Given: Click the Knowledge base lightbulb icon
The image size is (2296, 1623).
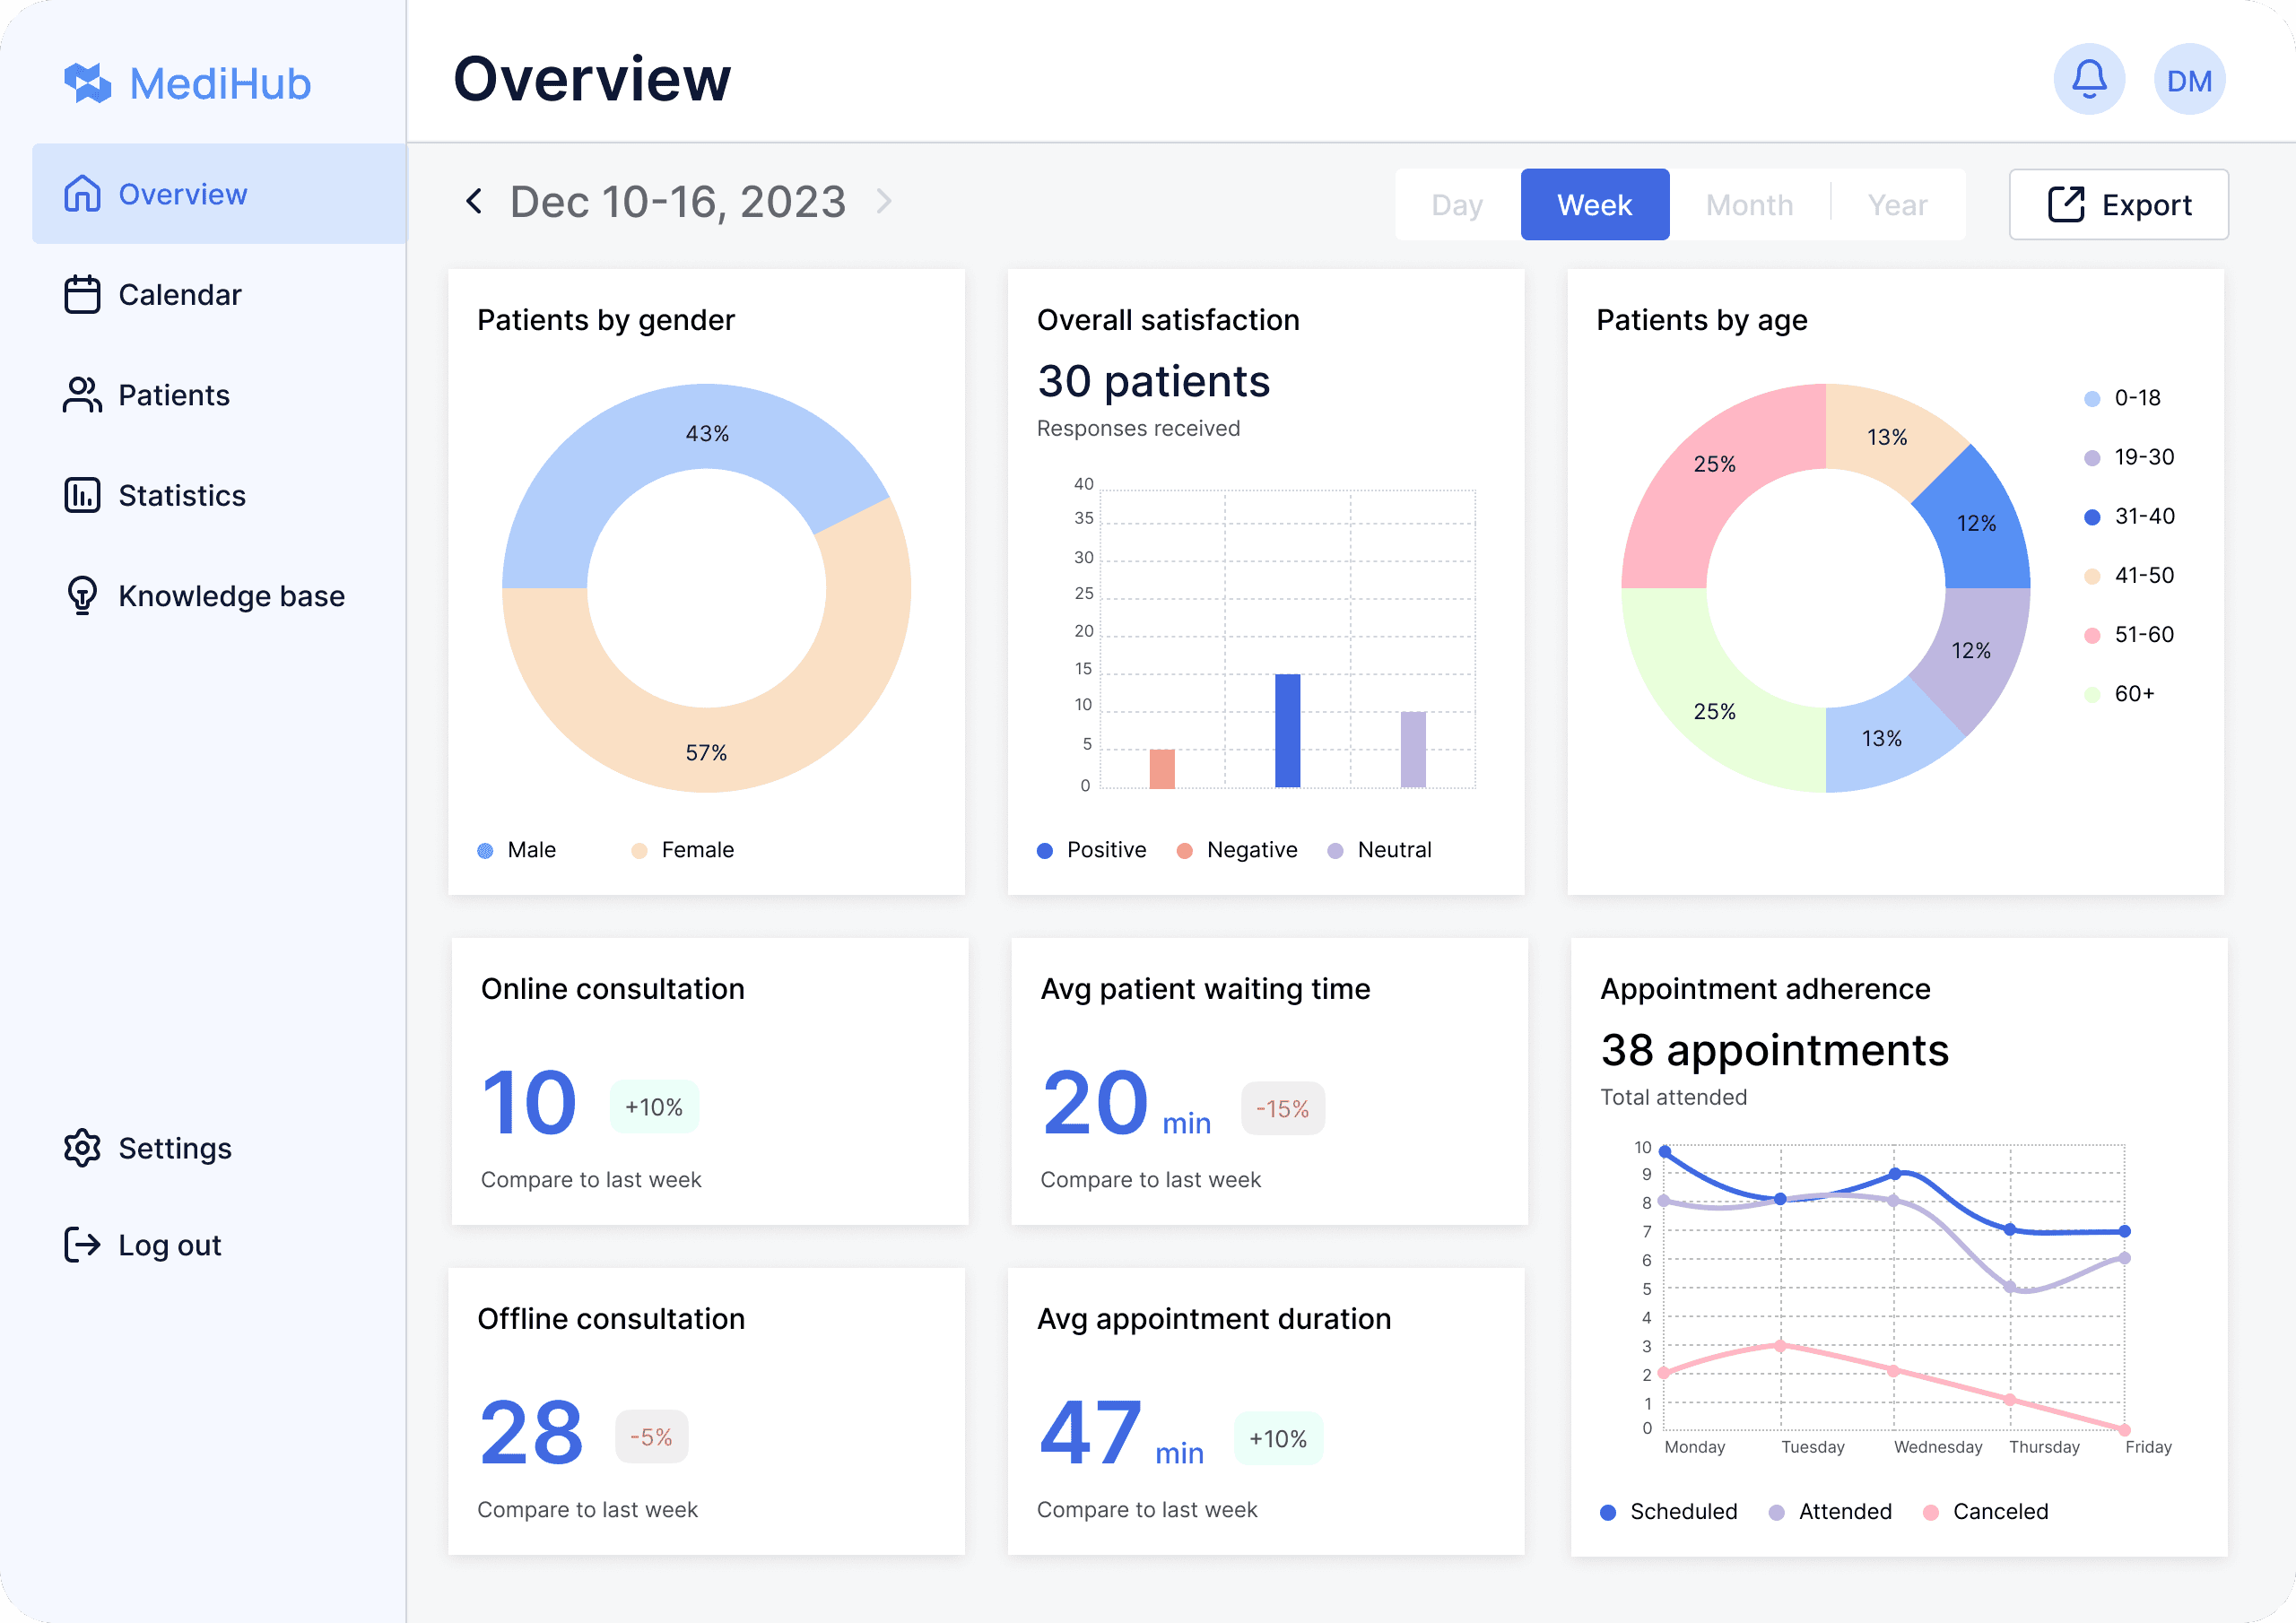Looking at the screenshot, I should 82,595.
